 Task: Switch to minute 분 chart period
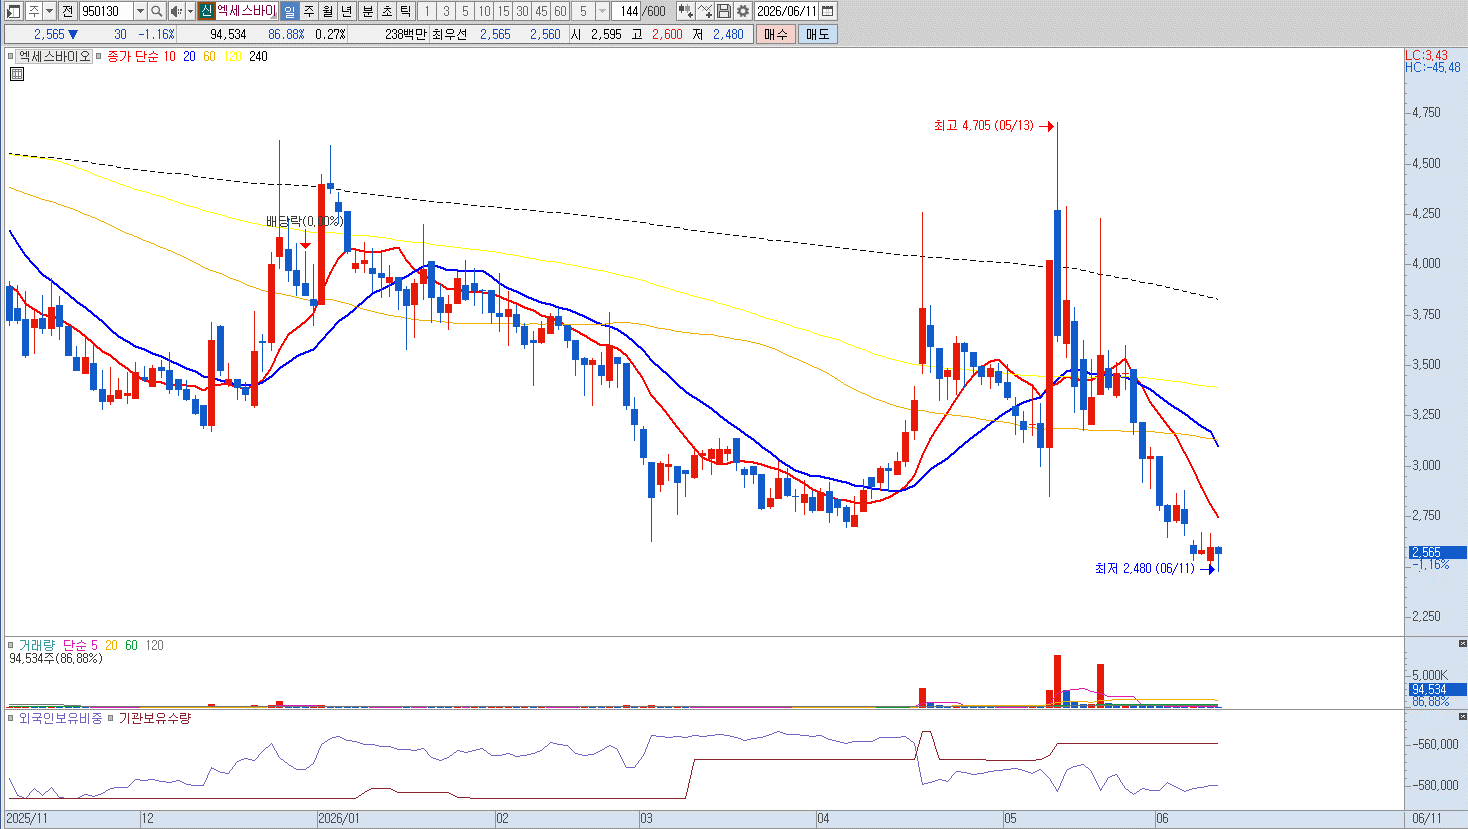(367, 11)
